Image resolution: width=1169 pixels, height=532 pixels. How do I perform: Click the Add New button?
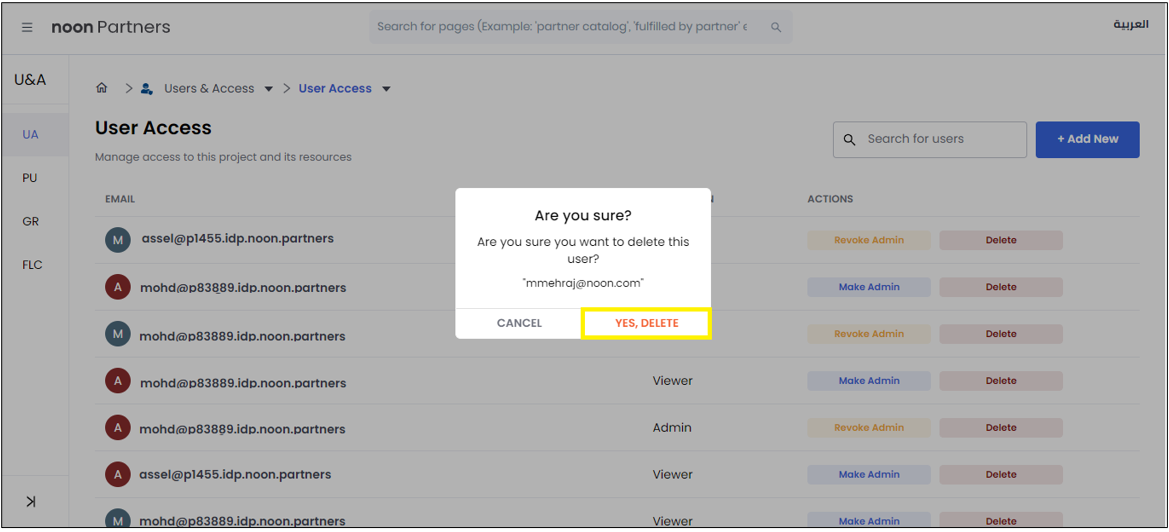click(1087, 139)
